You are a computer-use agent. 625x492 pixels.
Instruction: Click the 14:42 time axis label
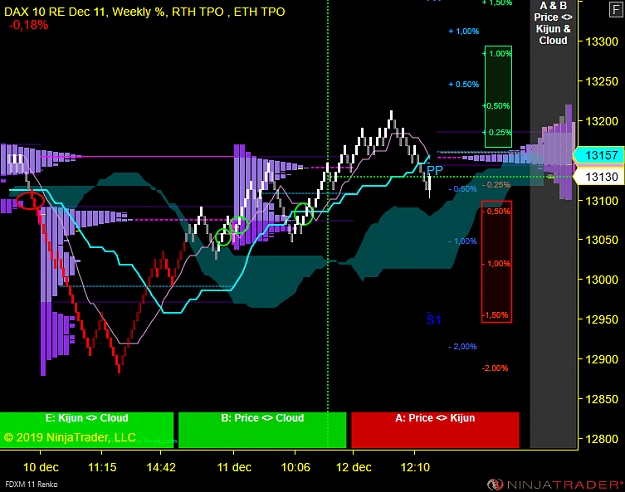161,467
